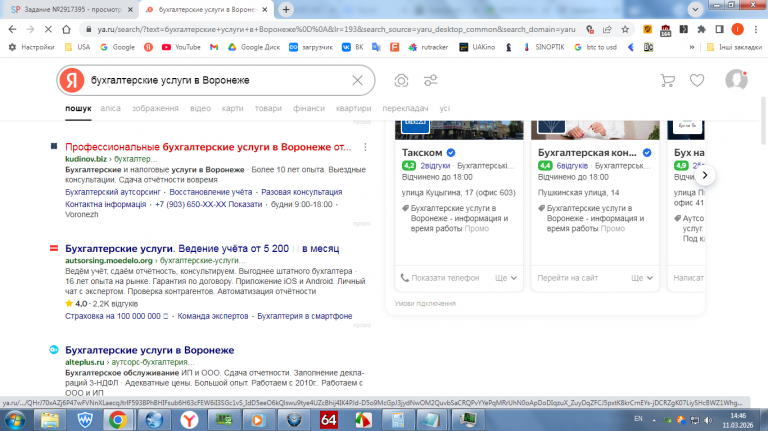
Task: Open file explorer in taskbar
Action: 49,420
